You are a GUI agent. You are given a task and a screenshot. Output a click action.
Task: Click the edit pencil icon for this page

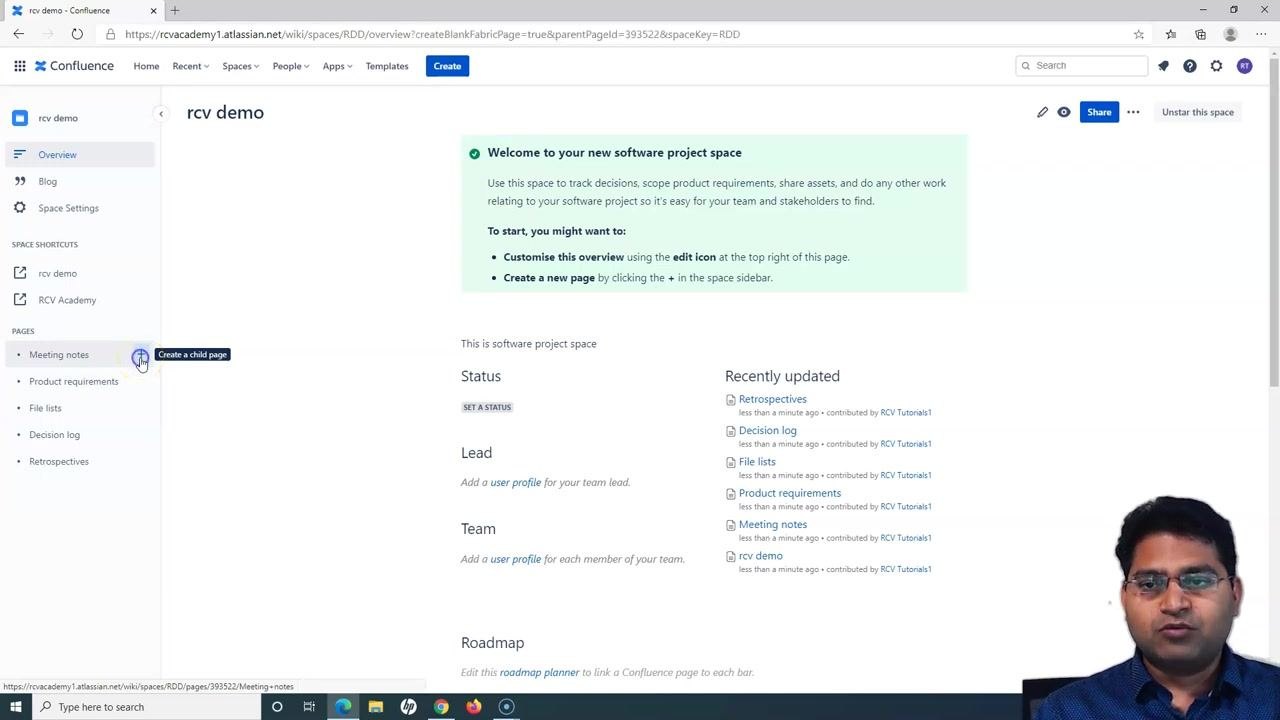tap(1042, 112)
